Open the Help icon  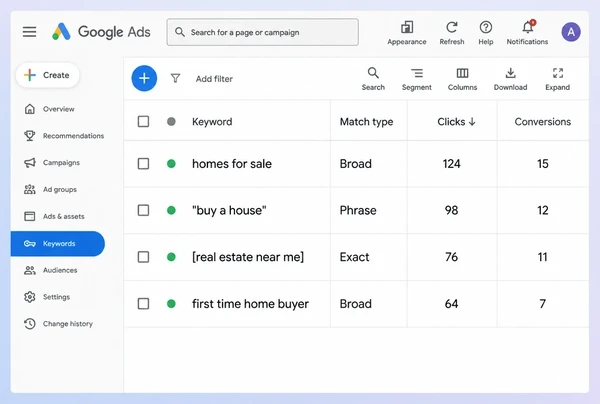[486, 33]
